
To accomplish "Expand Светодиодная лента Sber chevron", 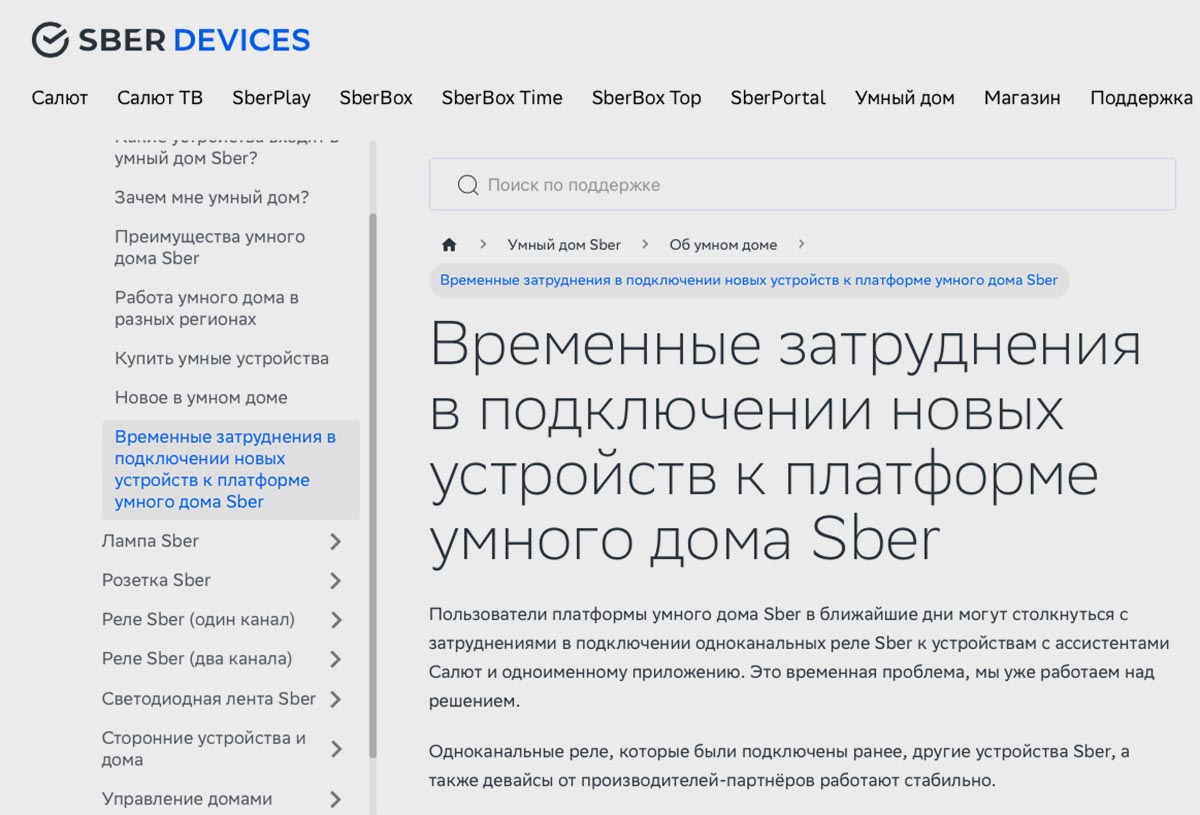I will (335, 699).
